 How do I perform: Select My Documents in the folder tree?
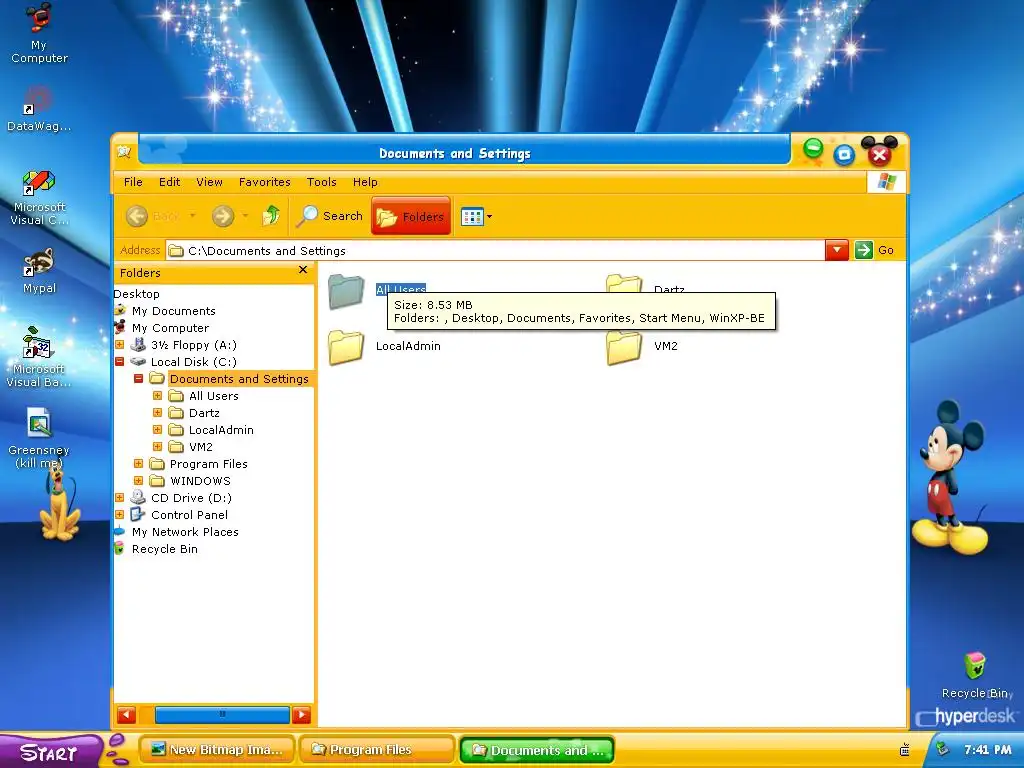click(174, 311)
